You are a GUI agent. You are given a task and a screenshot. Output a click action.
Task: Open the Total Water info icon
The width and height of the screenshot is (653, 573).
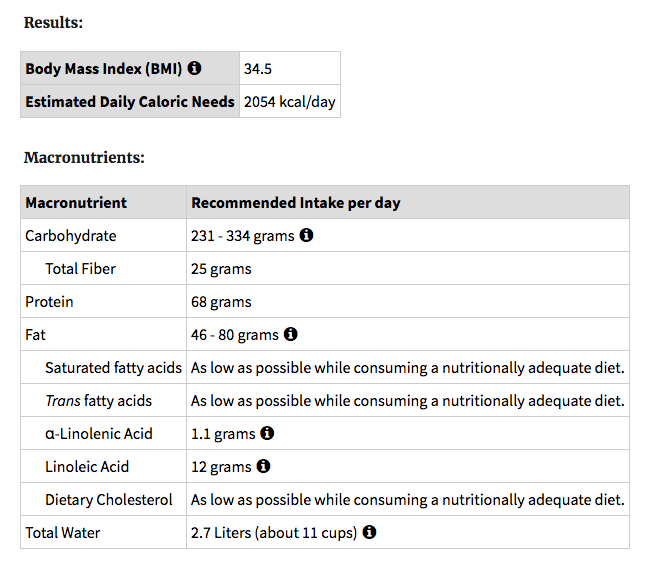[369, 532]
